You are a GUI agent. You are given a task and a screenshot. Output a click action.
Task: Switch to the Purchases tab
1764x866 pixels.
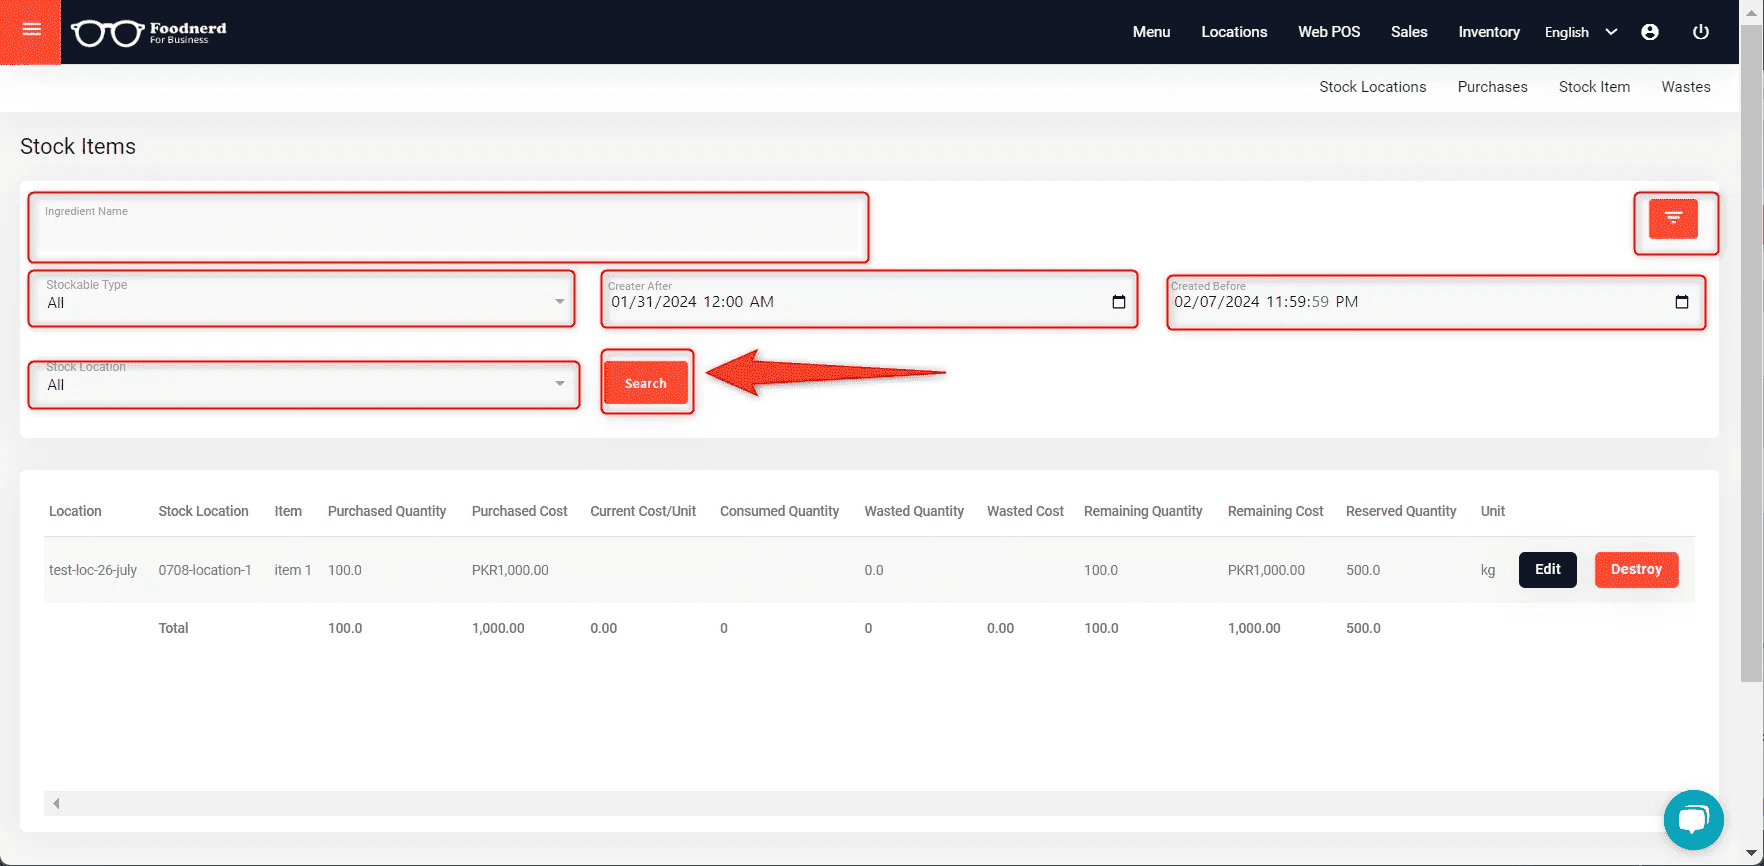coord(1492,87)
